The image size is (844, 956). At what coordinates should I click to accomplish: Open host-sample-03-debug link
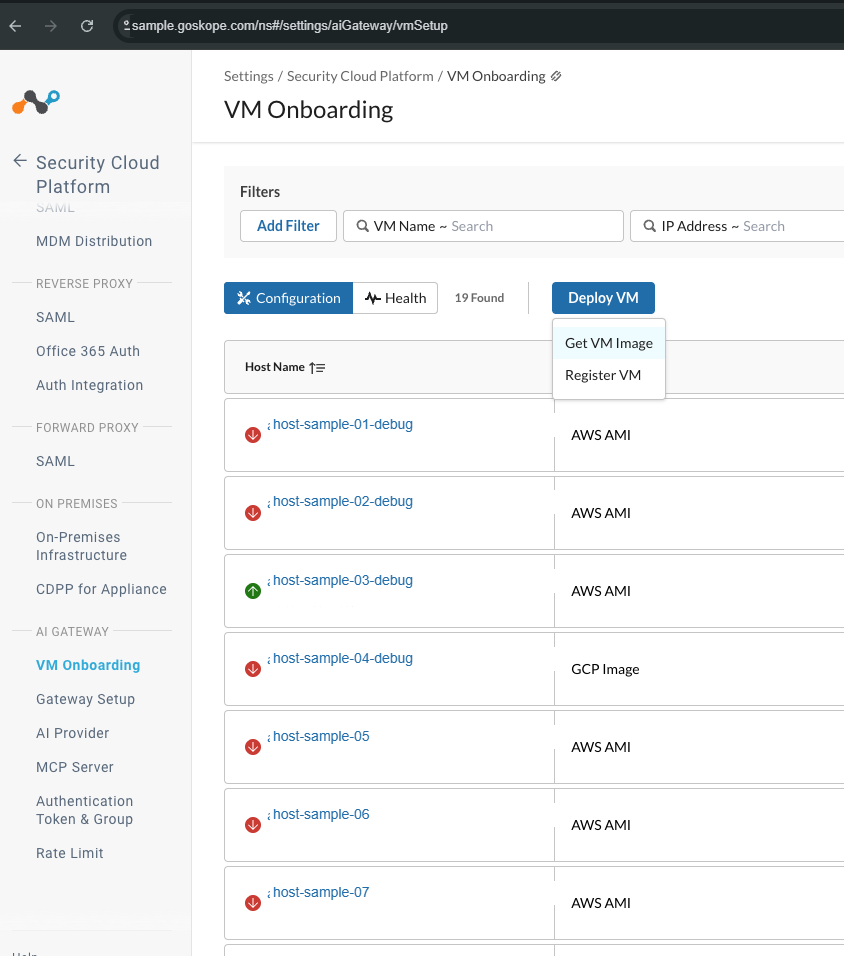tap(343, 580)
